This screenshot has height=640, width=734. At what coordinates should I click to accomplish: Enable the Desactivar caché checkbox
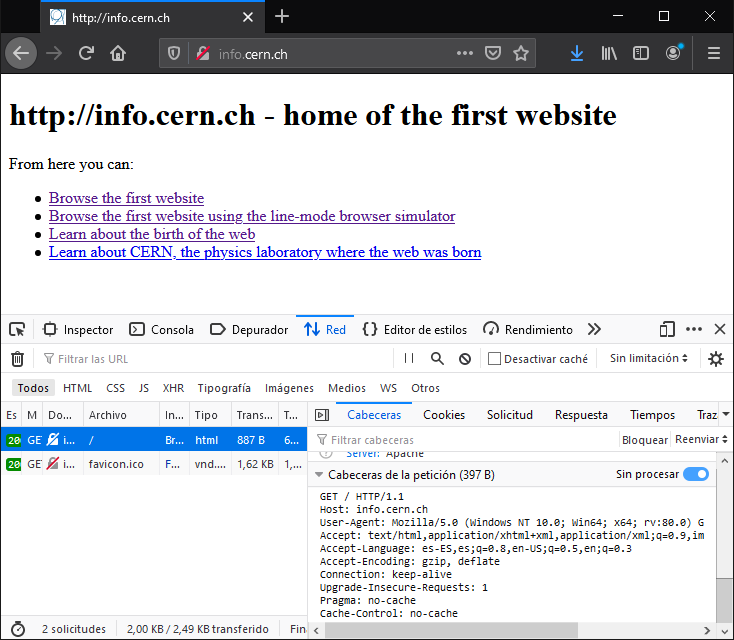pos(494,359)
